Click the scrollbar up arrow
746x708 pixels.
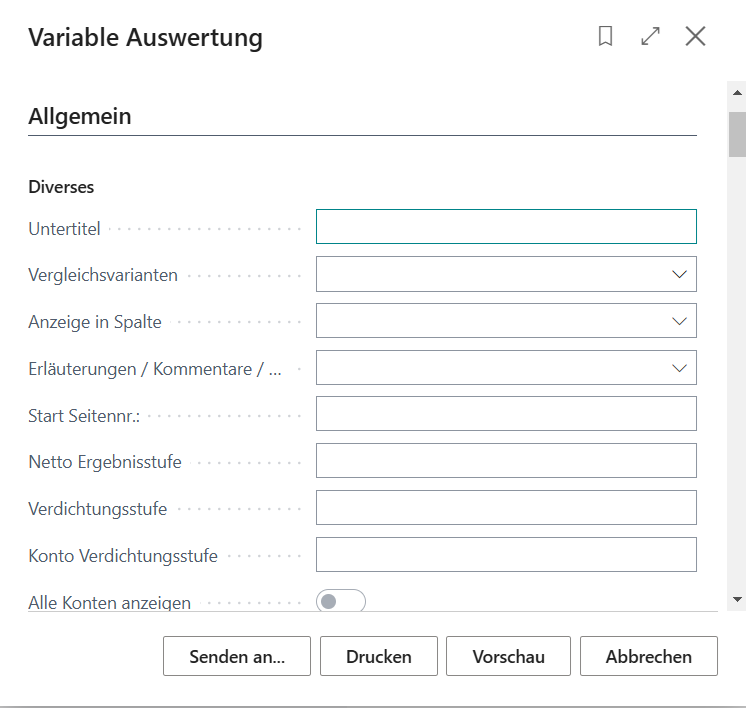pyautogui.click(x=737, y=93)
